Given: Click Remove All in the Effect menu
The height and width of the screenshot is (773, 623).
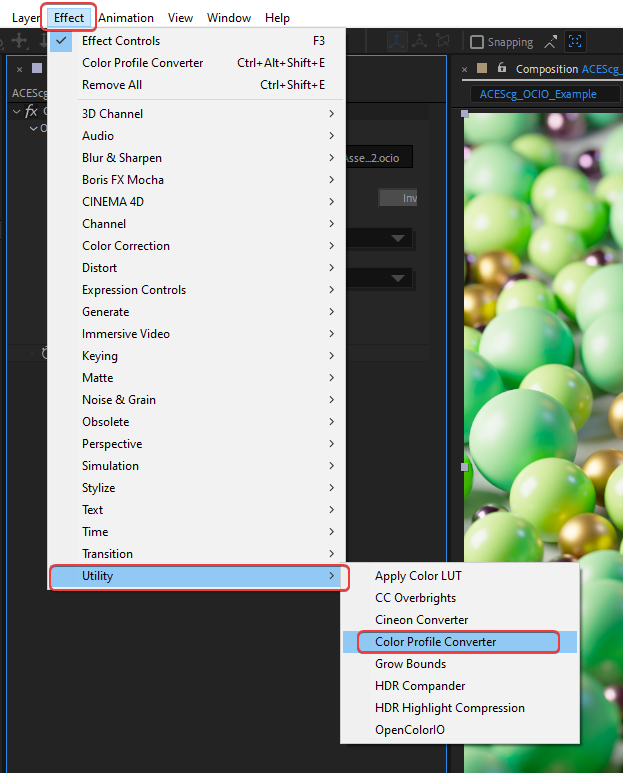Looking at the screenshot, I should tap(112, 85).
